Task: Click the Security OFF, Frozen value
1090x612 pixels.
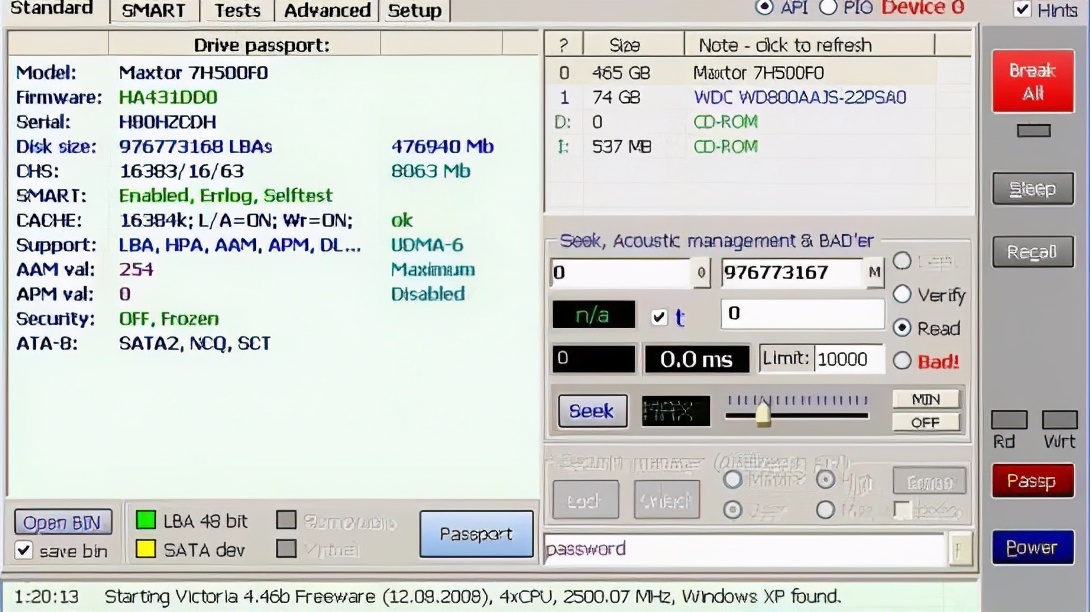Action: click(169, 319)
